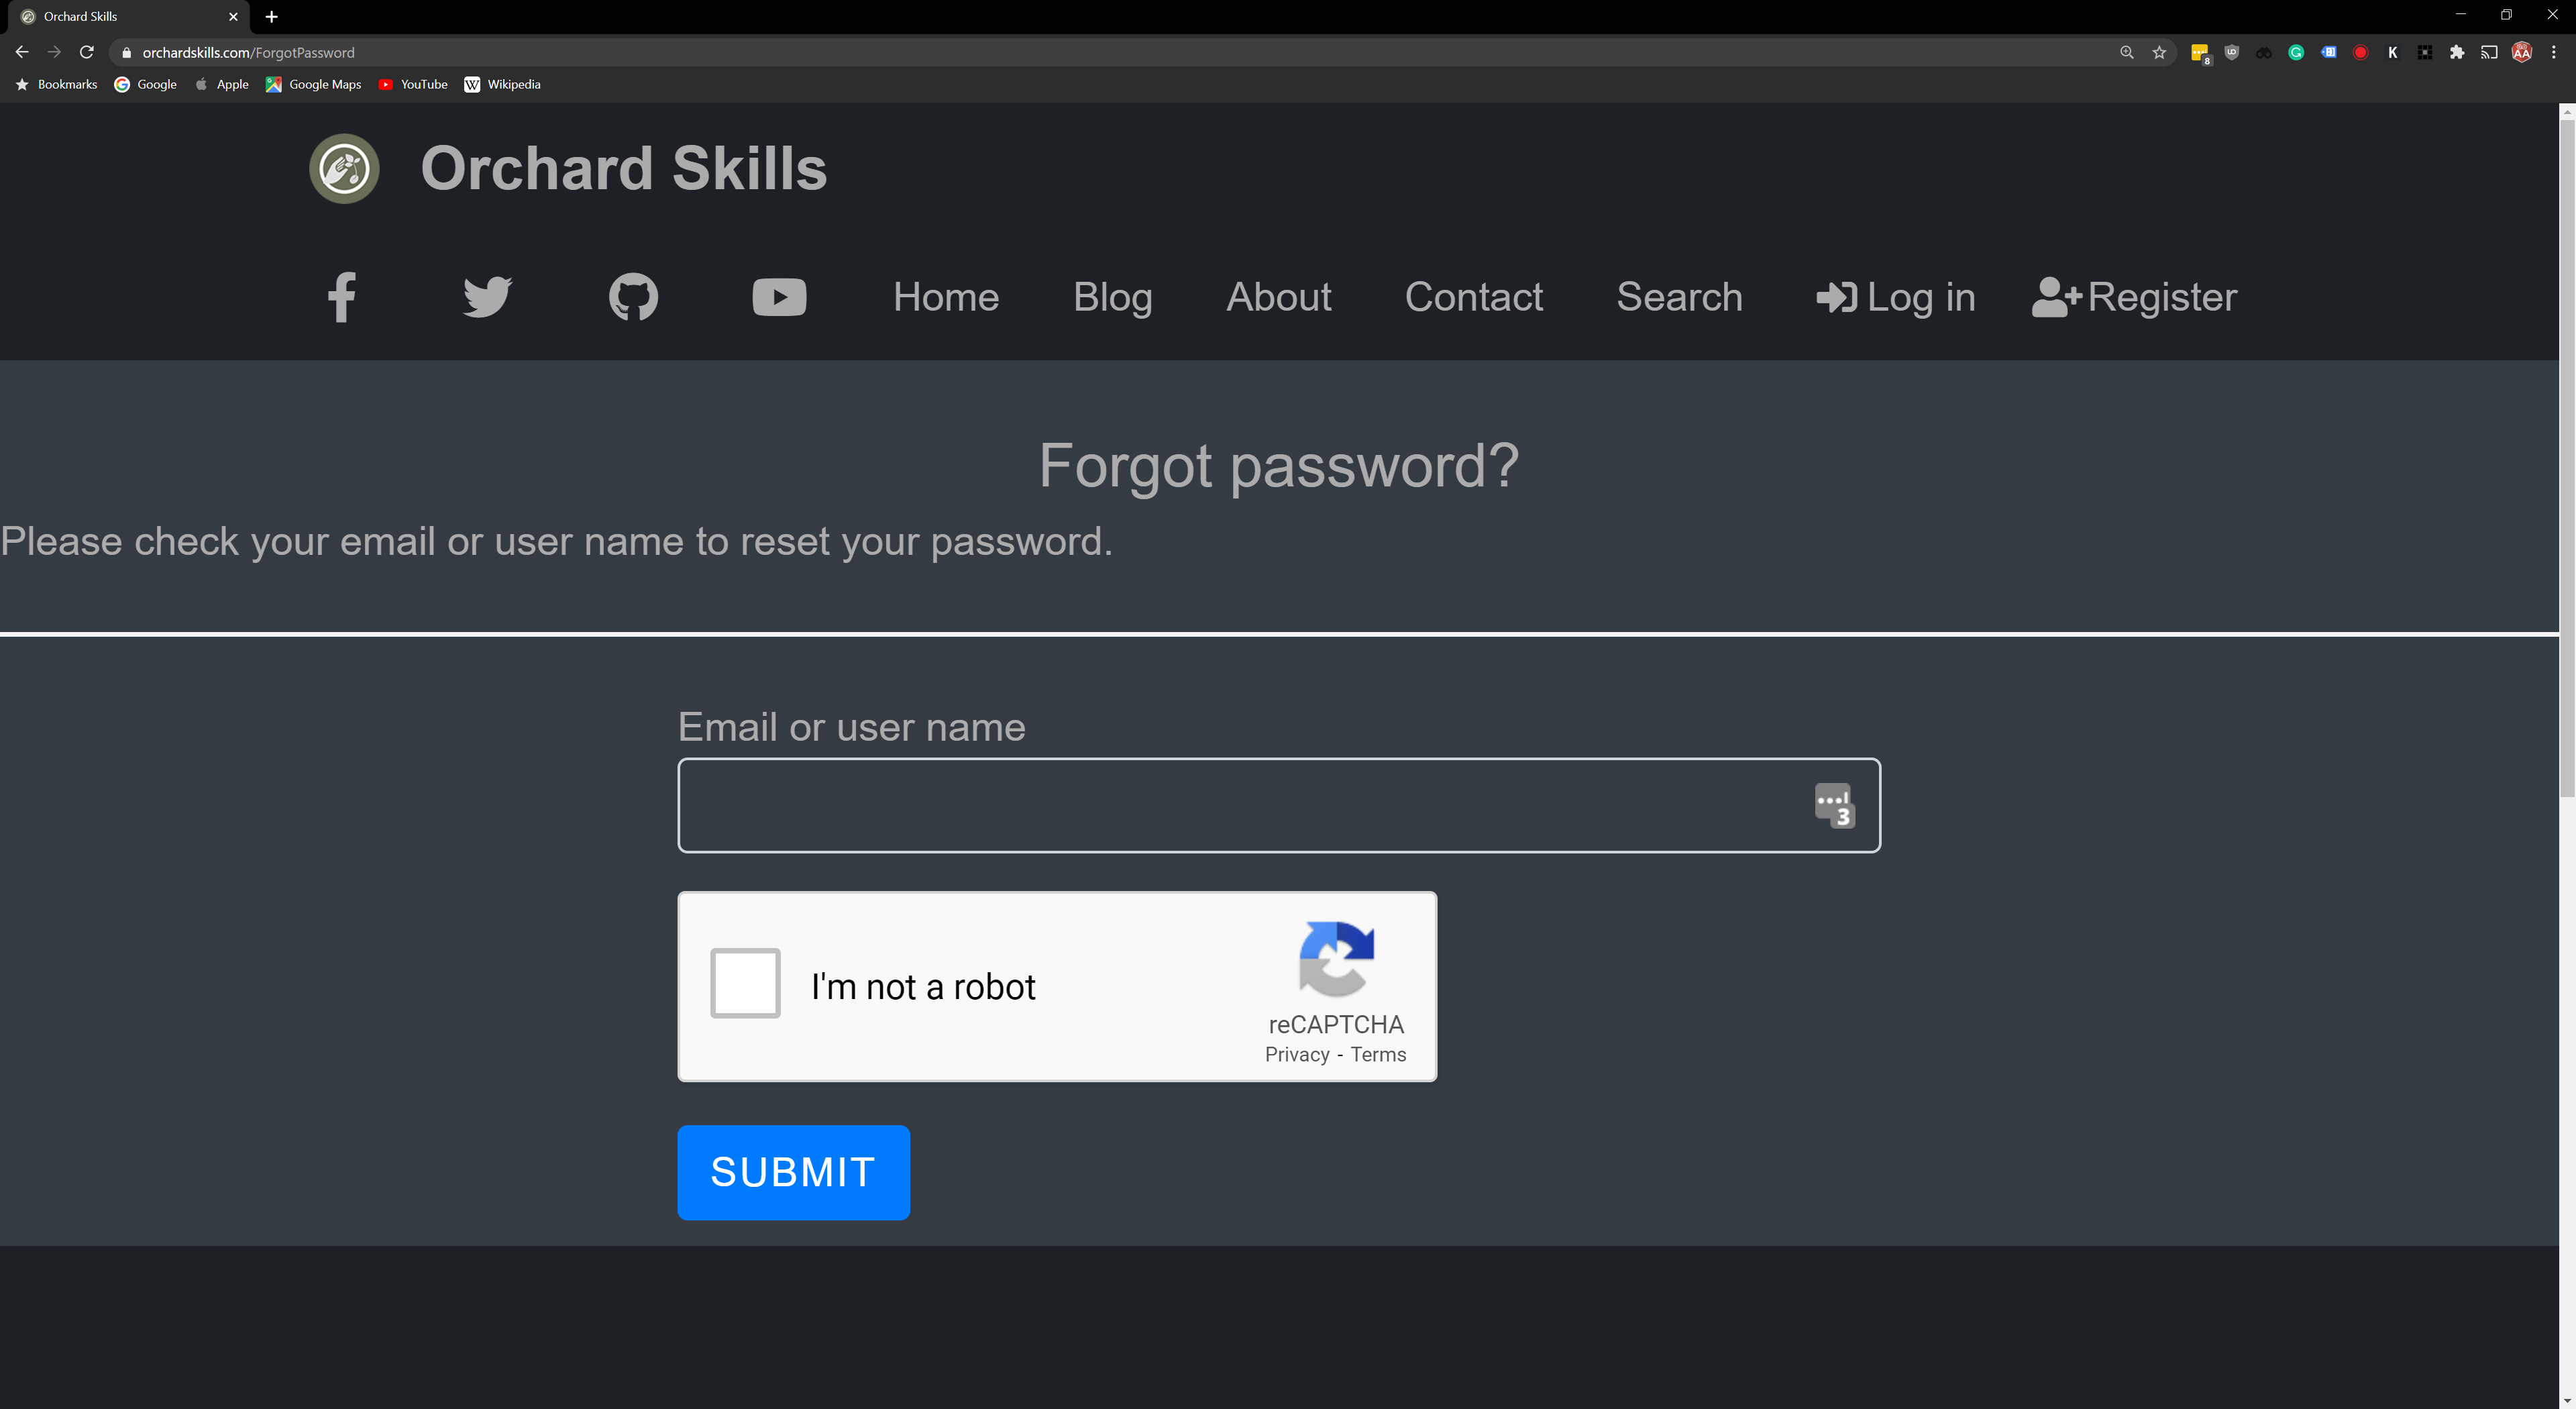The width and height of the screenshot is (2576, 1409).
Task: Click the reCAPTCHA logo
Action: point(1336,958)
